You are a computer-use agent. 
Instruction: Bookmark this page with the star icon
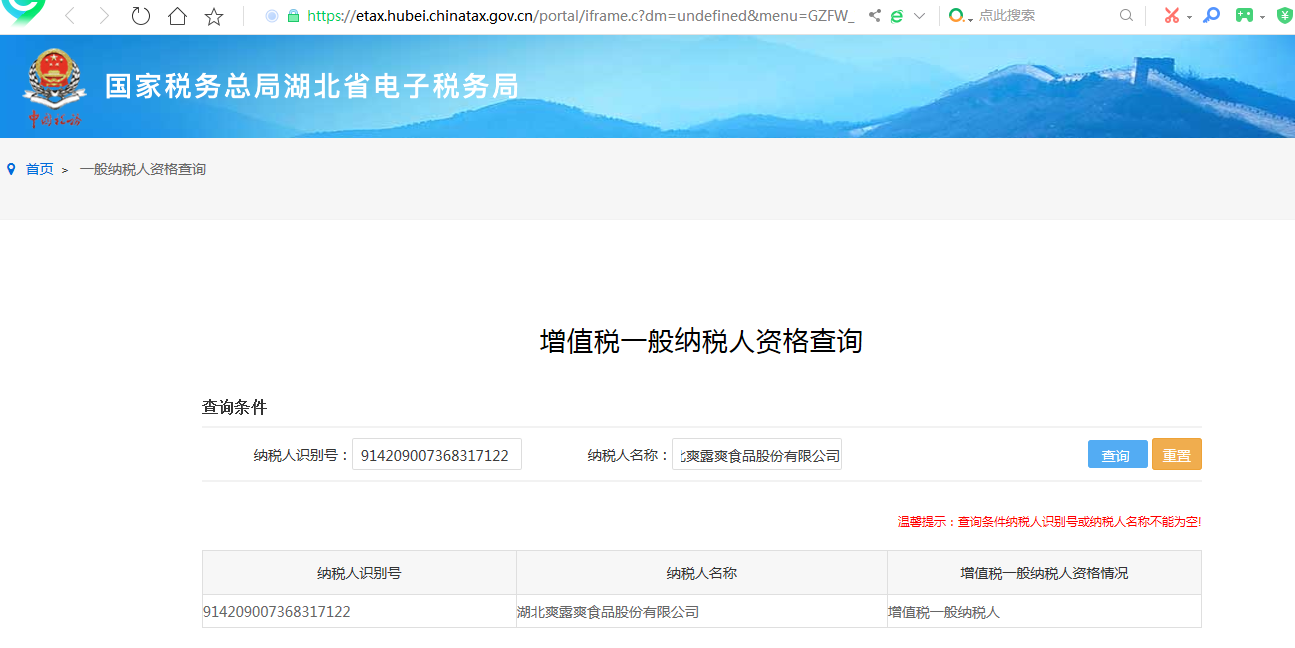(x=213, y=16)
